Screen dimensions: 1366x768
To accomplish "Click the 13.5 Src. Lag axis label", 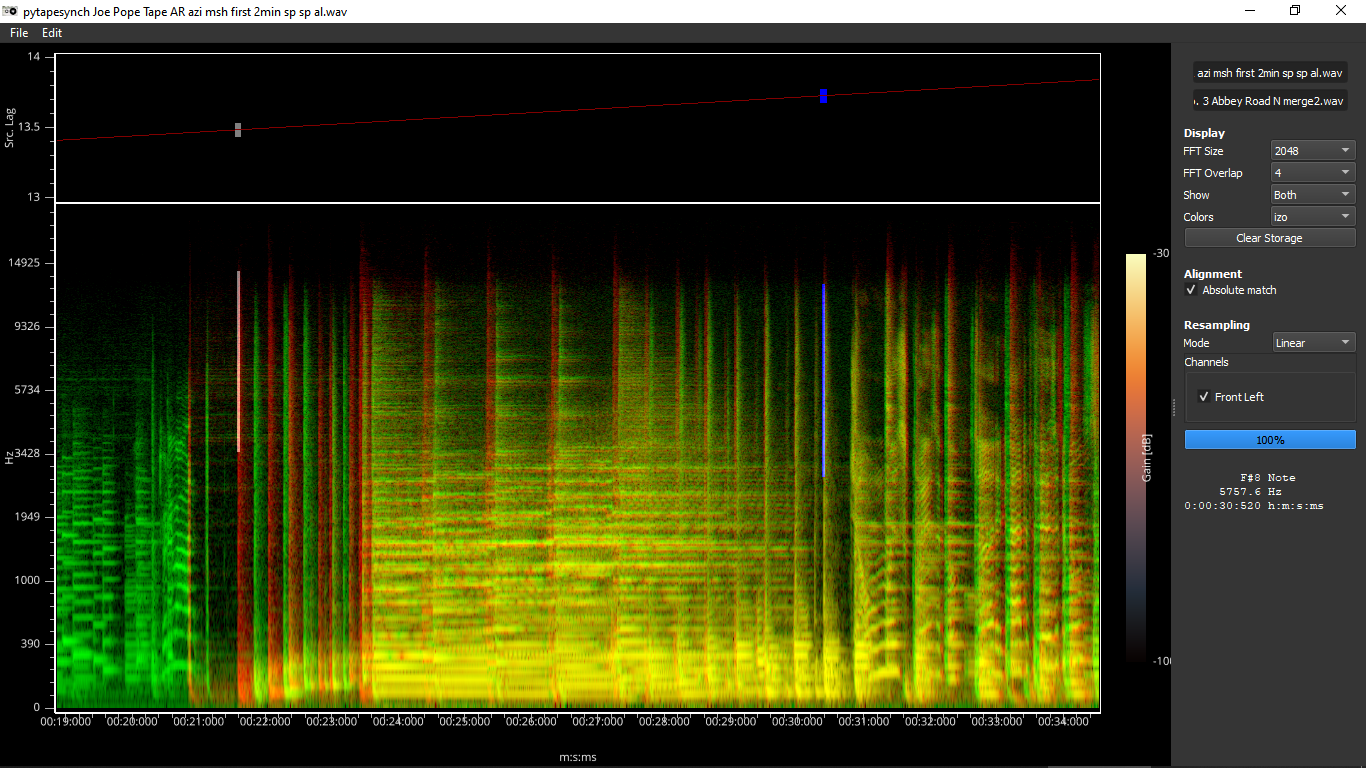I will click(27, 127).
